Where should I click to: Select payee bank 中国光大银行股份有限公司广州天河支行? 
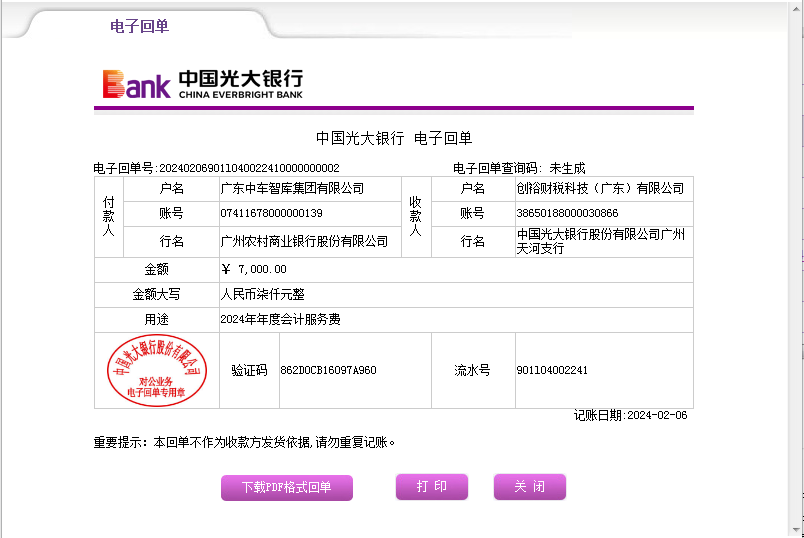[x=600, y=241]
